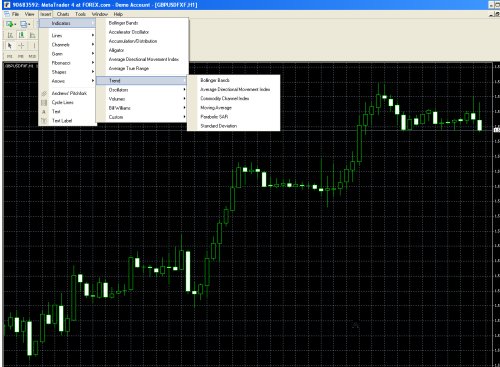Expand the Custom indicators submenu
This screenshot has width=500, height=367.
(x=142, y=117)
